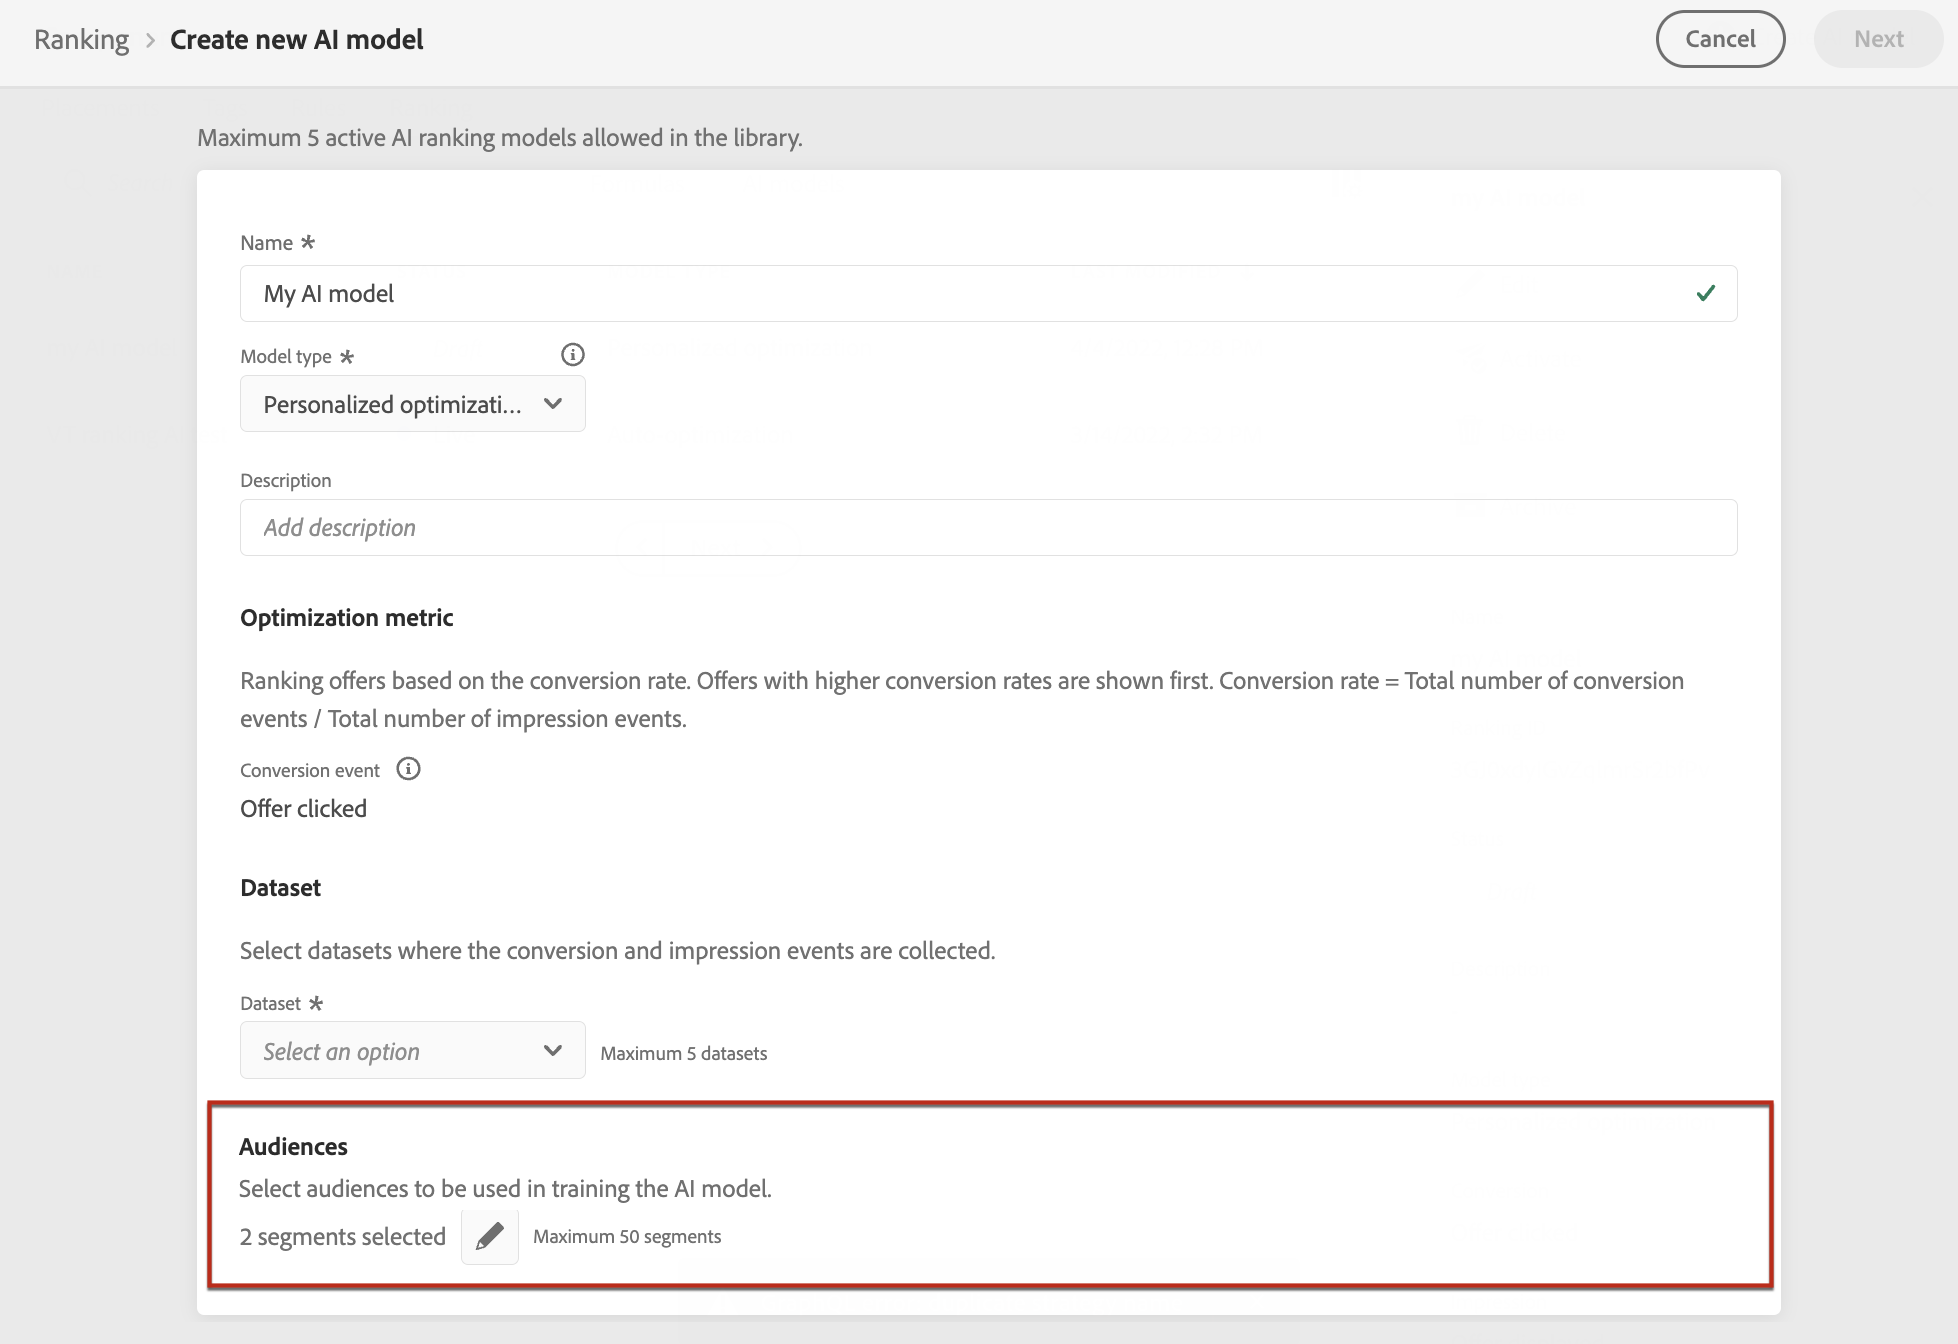Go back to Ranking via breadcrumb
This screenshot has width=1958, height=1344.
81,40
